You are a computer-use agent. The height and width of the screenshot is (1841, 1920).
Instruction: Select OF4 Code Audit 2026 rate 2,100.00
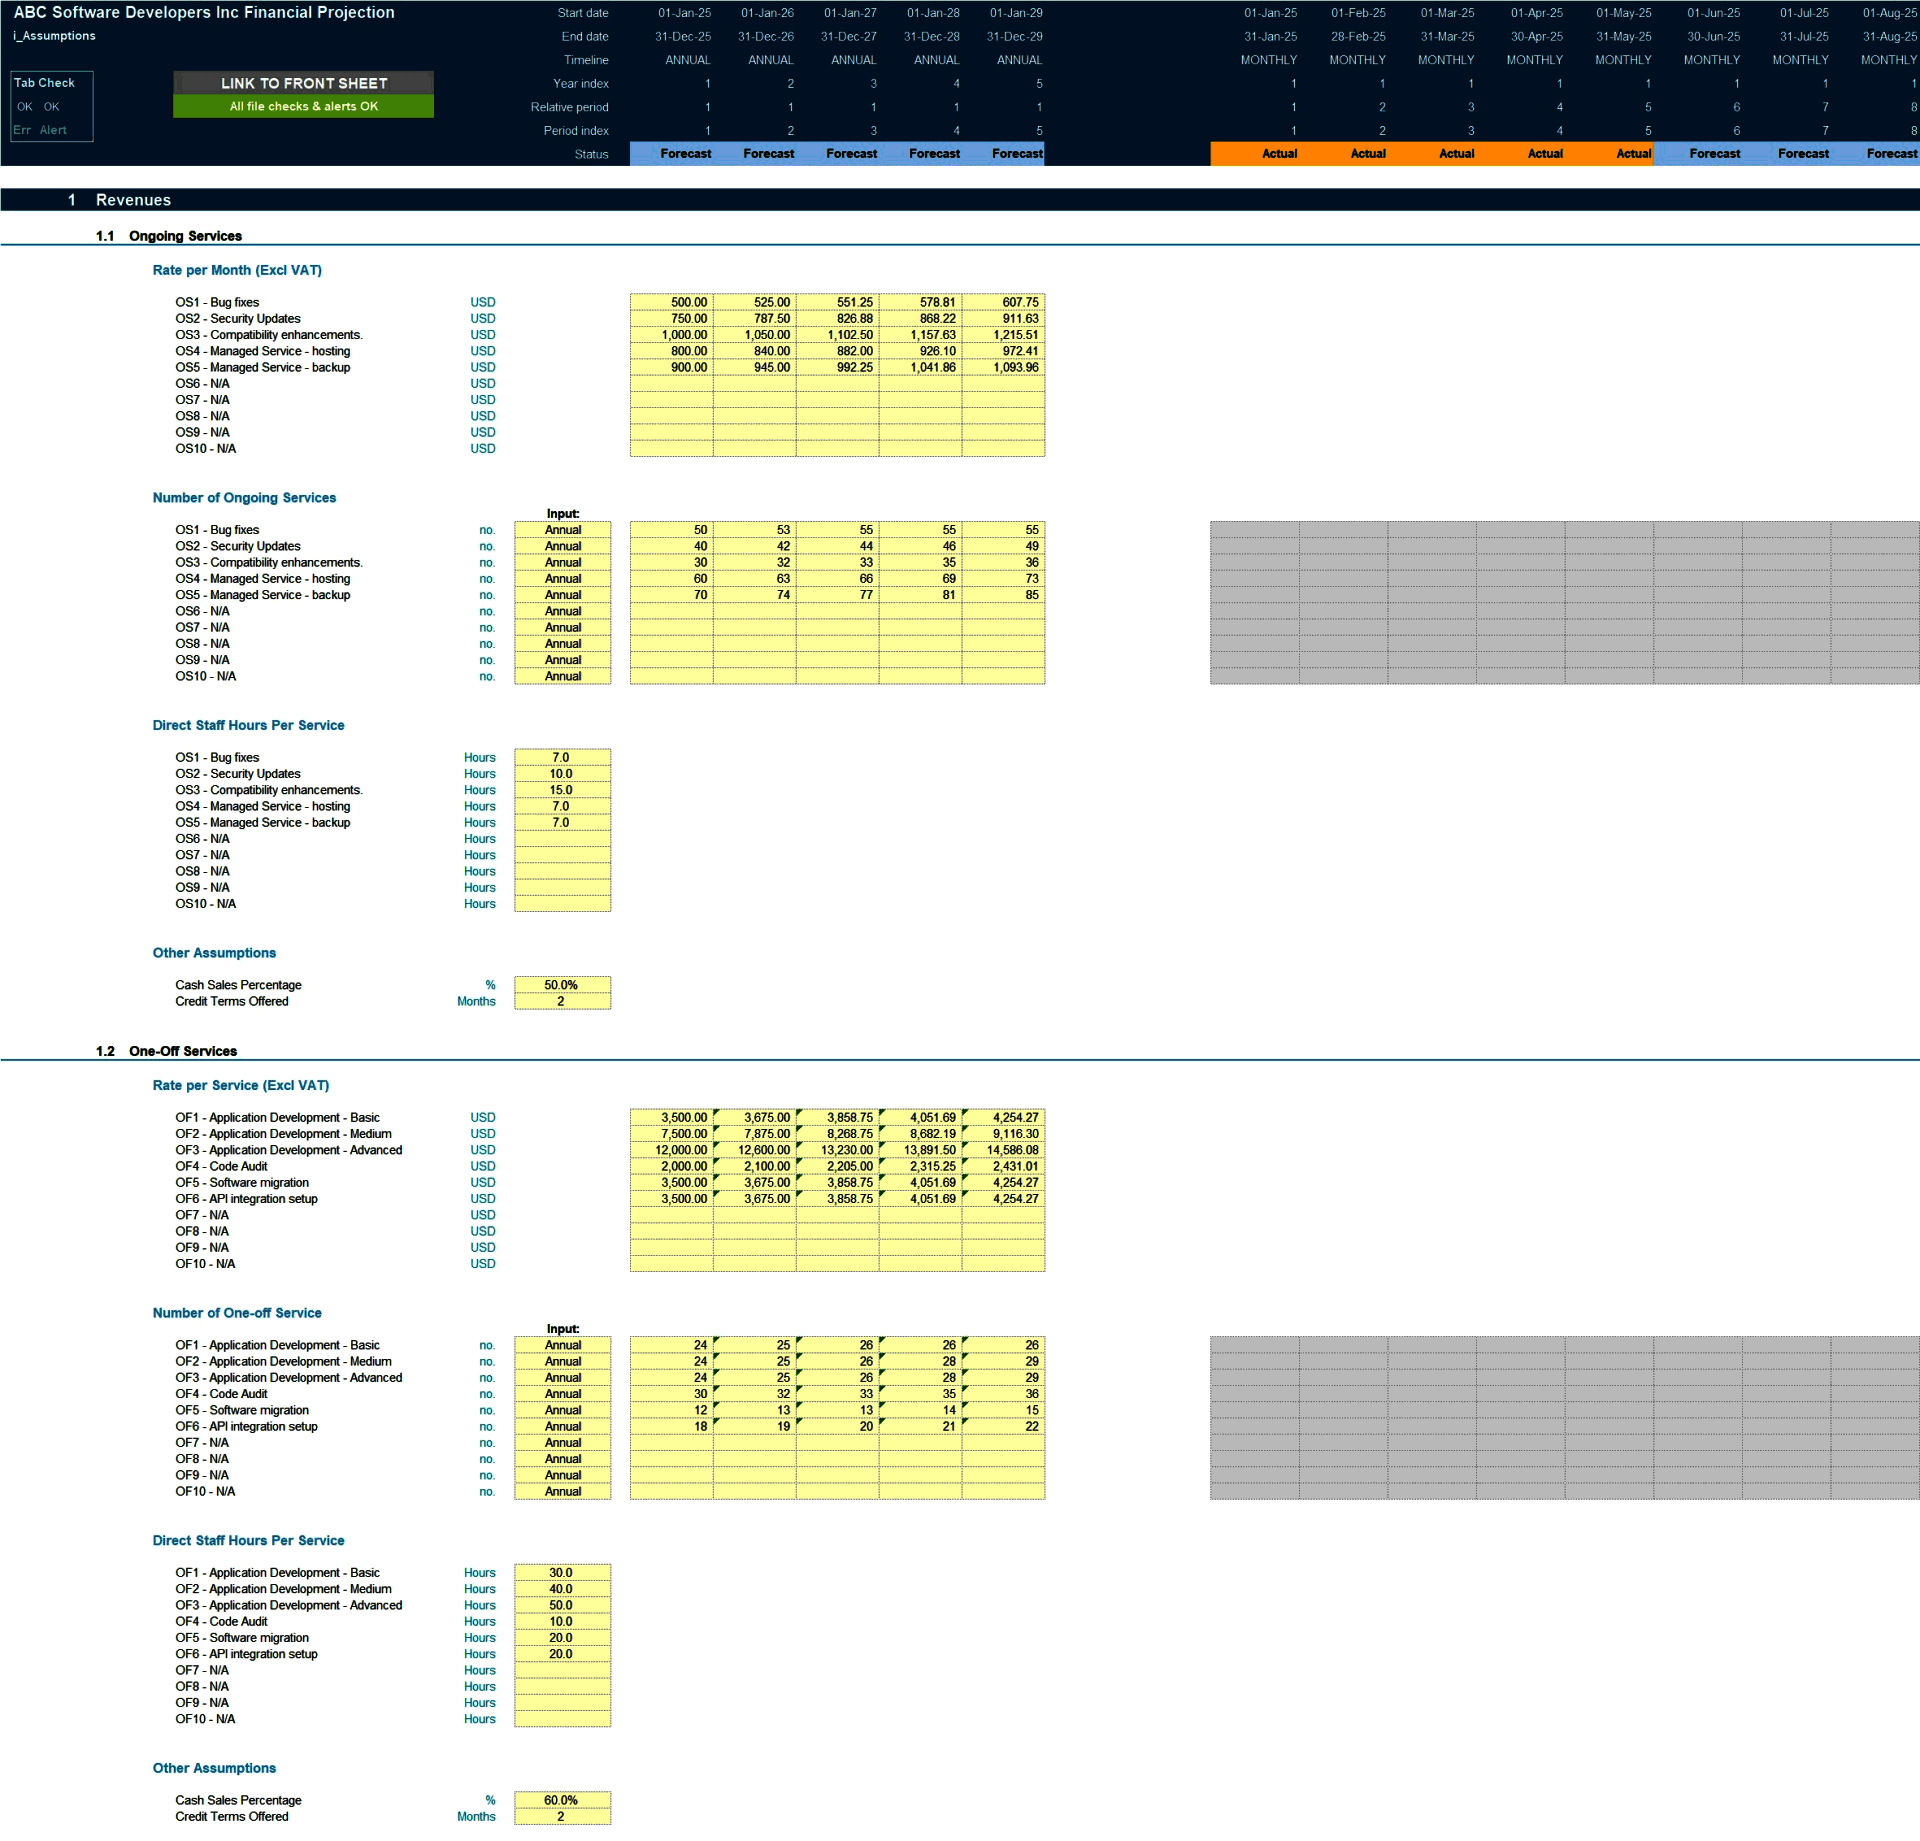755,1167
